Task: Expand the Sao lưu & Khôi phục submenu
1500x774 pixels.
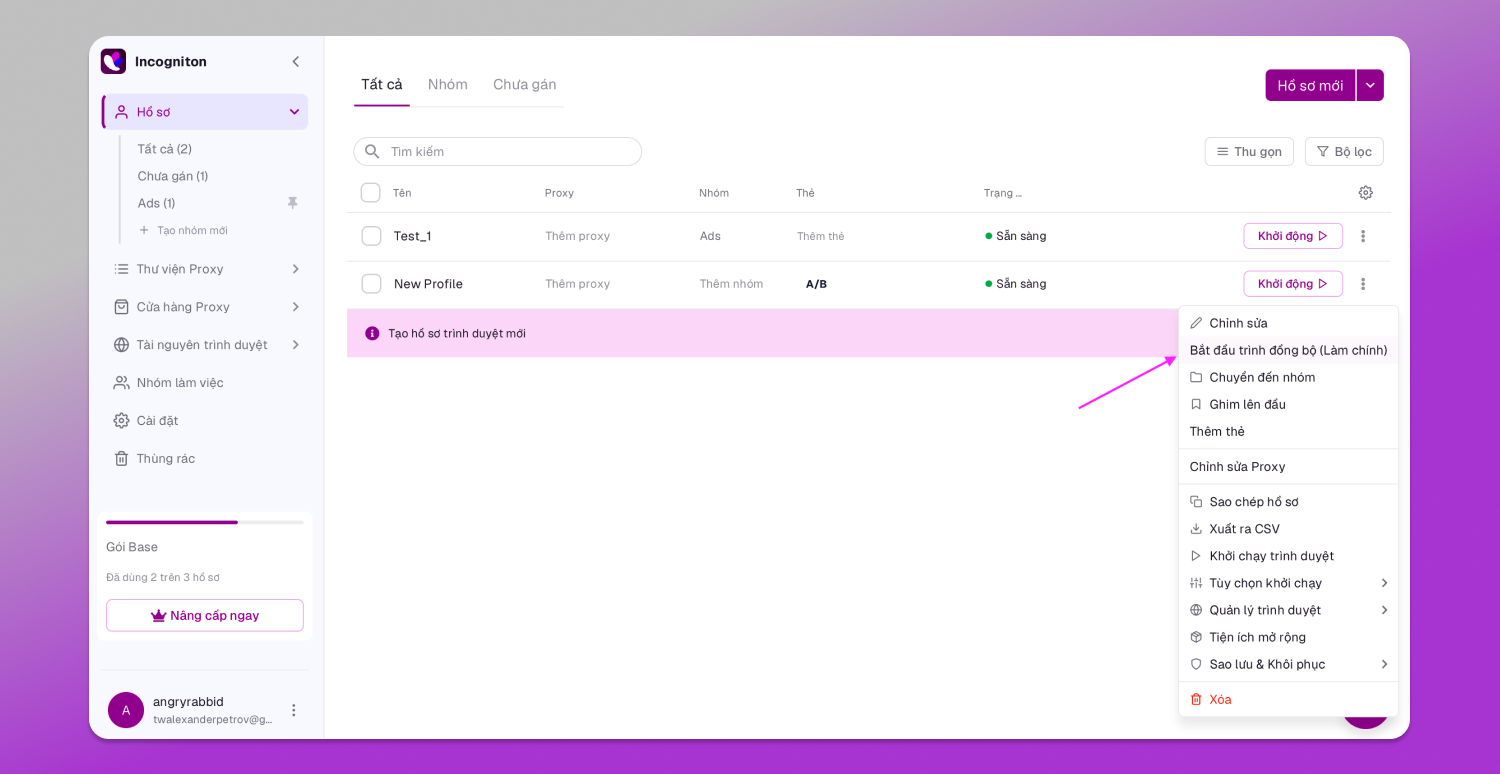Action: coord(1288,664)
